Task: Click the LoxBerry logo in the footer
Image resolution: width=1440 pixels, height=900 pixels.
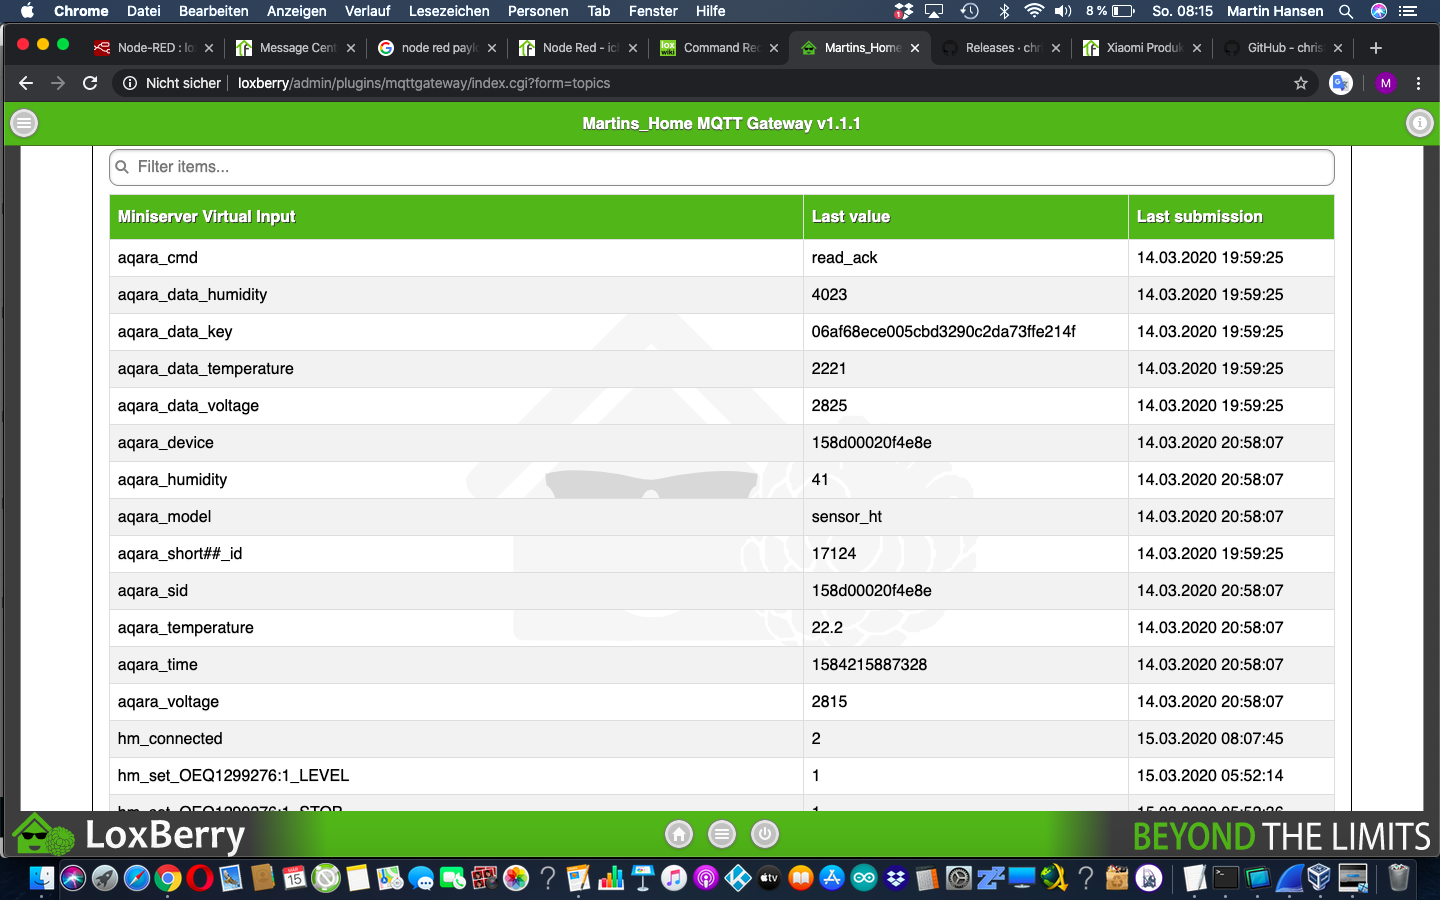Action: pos(128,834)
